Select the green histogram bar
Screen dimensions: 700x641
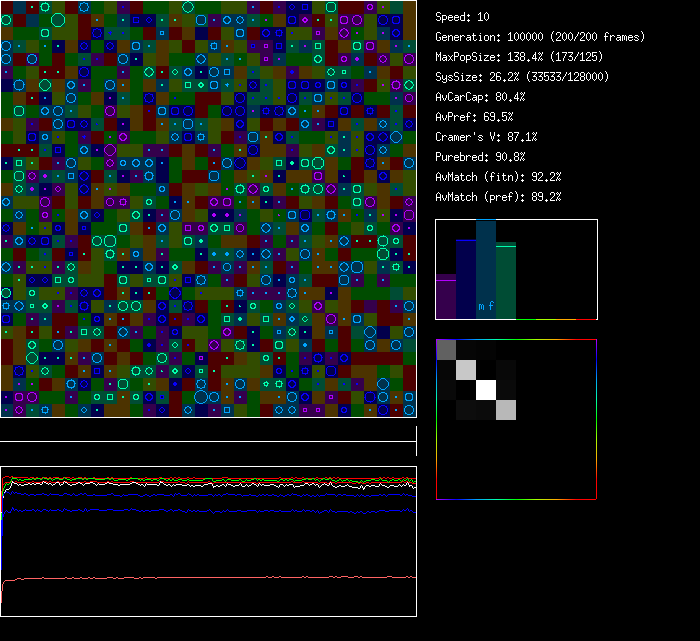[x=506, y=280]
